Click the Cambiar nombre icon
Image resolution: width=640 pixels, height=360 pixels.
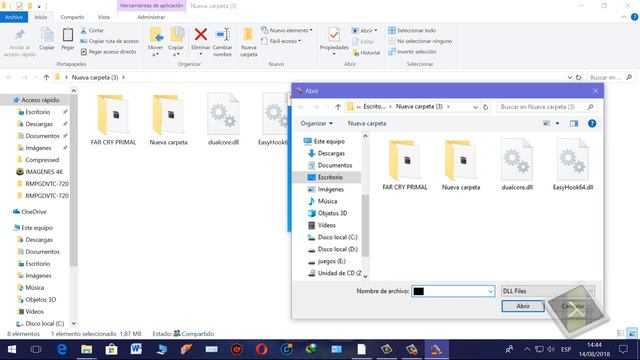[223, 35]
